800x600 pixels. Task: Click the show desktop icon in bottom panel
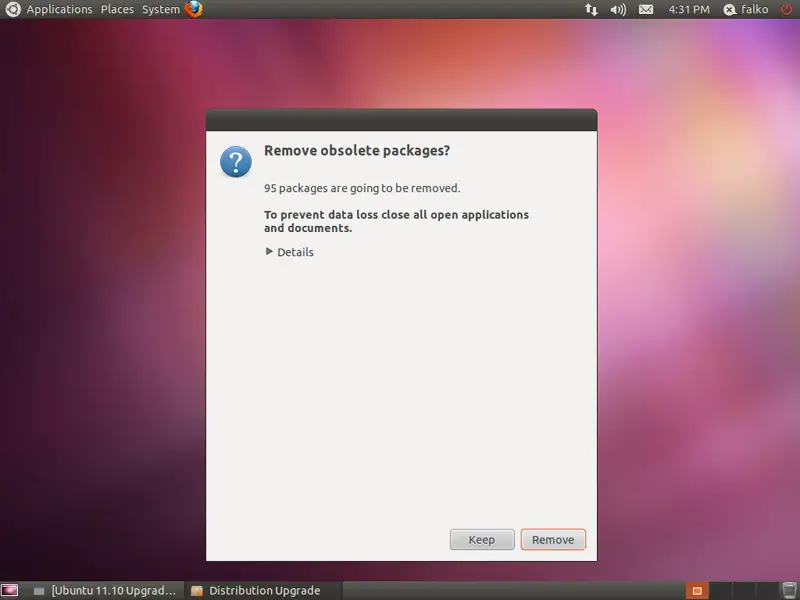pos(10,590)
